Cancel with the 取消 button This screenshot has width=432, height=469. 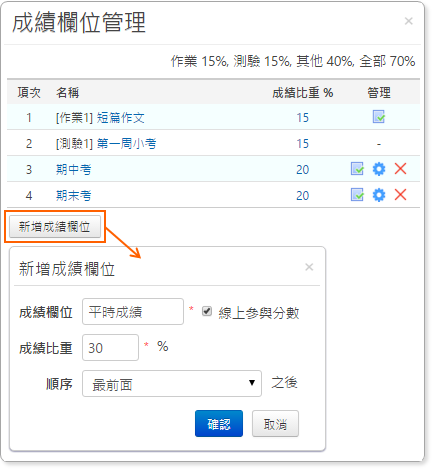(275, 423)
